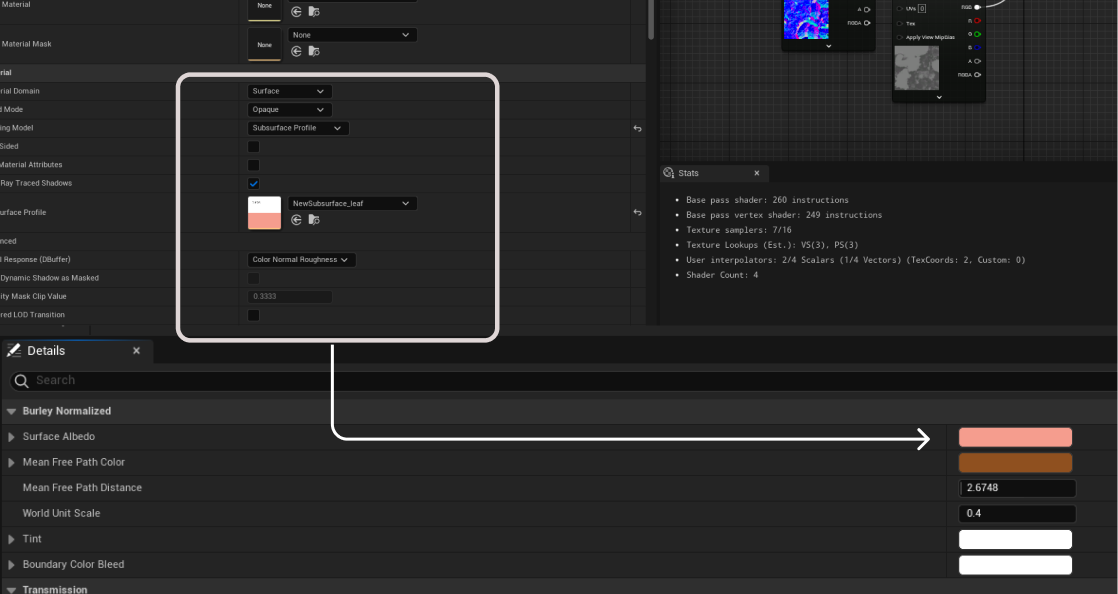Viewport: 1118px width, 594px height.
Task: Open the Material Domain dropdown
Action: 289,91
